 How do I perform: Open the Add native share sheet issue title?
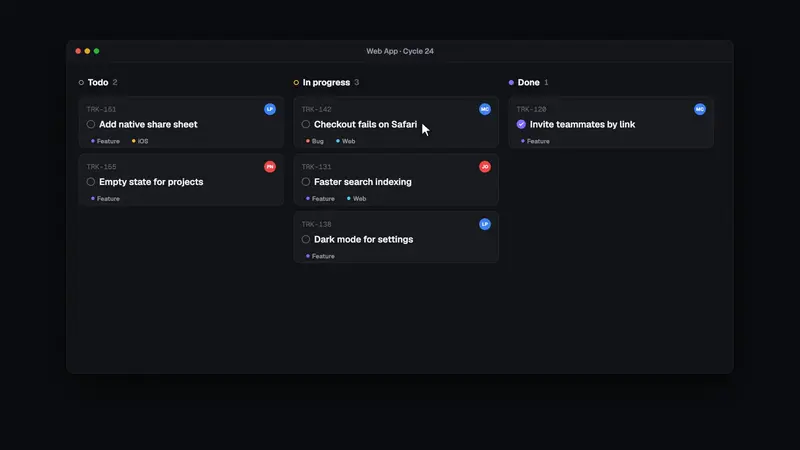pos(148,124)
